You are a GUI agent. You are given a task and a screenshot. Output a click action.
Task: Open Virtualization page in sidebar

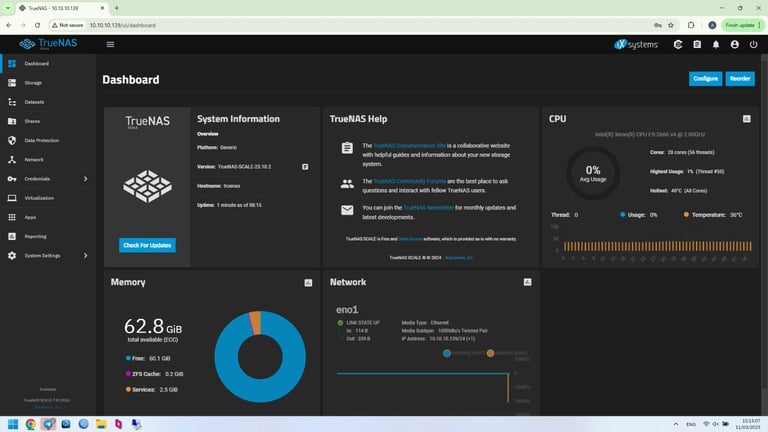click(48, 198)
